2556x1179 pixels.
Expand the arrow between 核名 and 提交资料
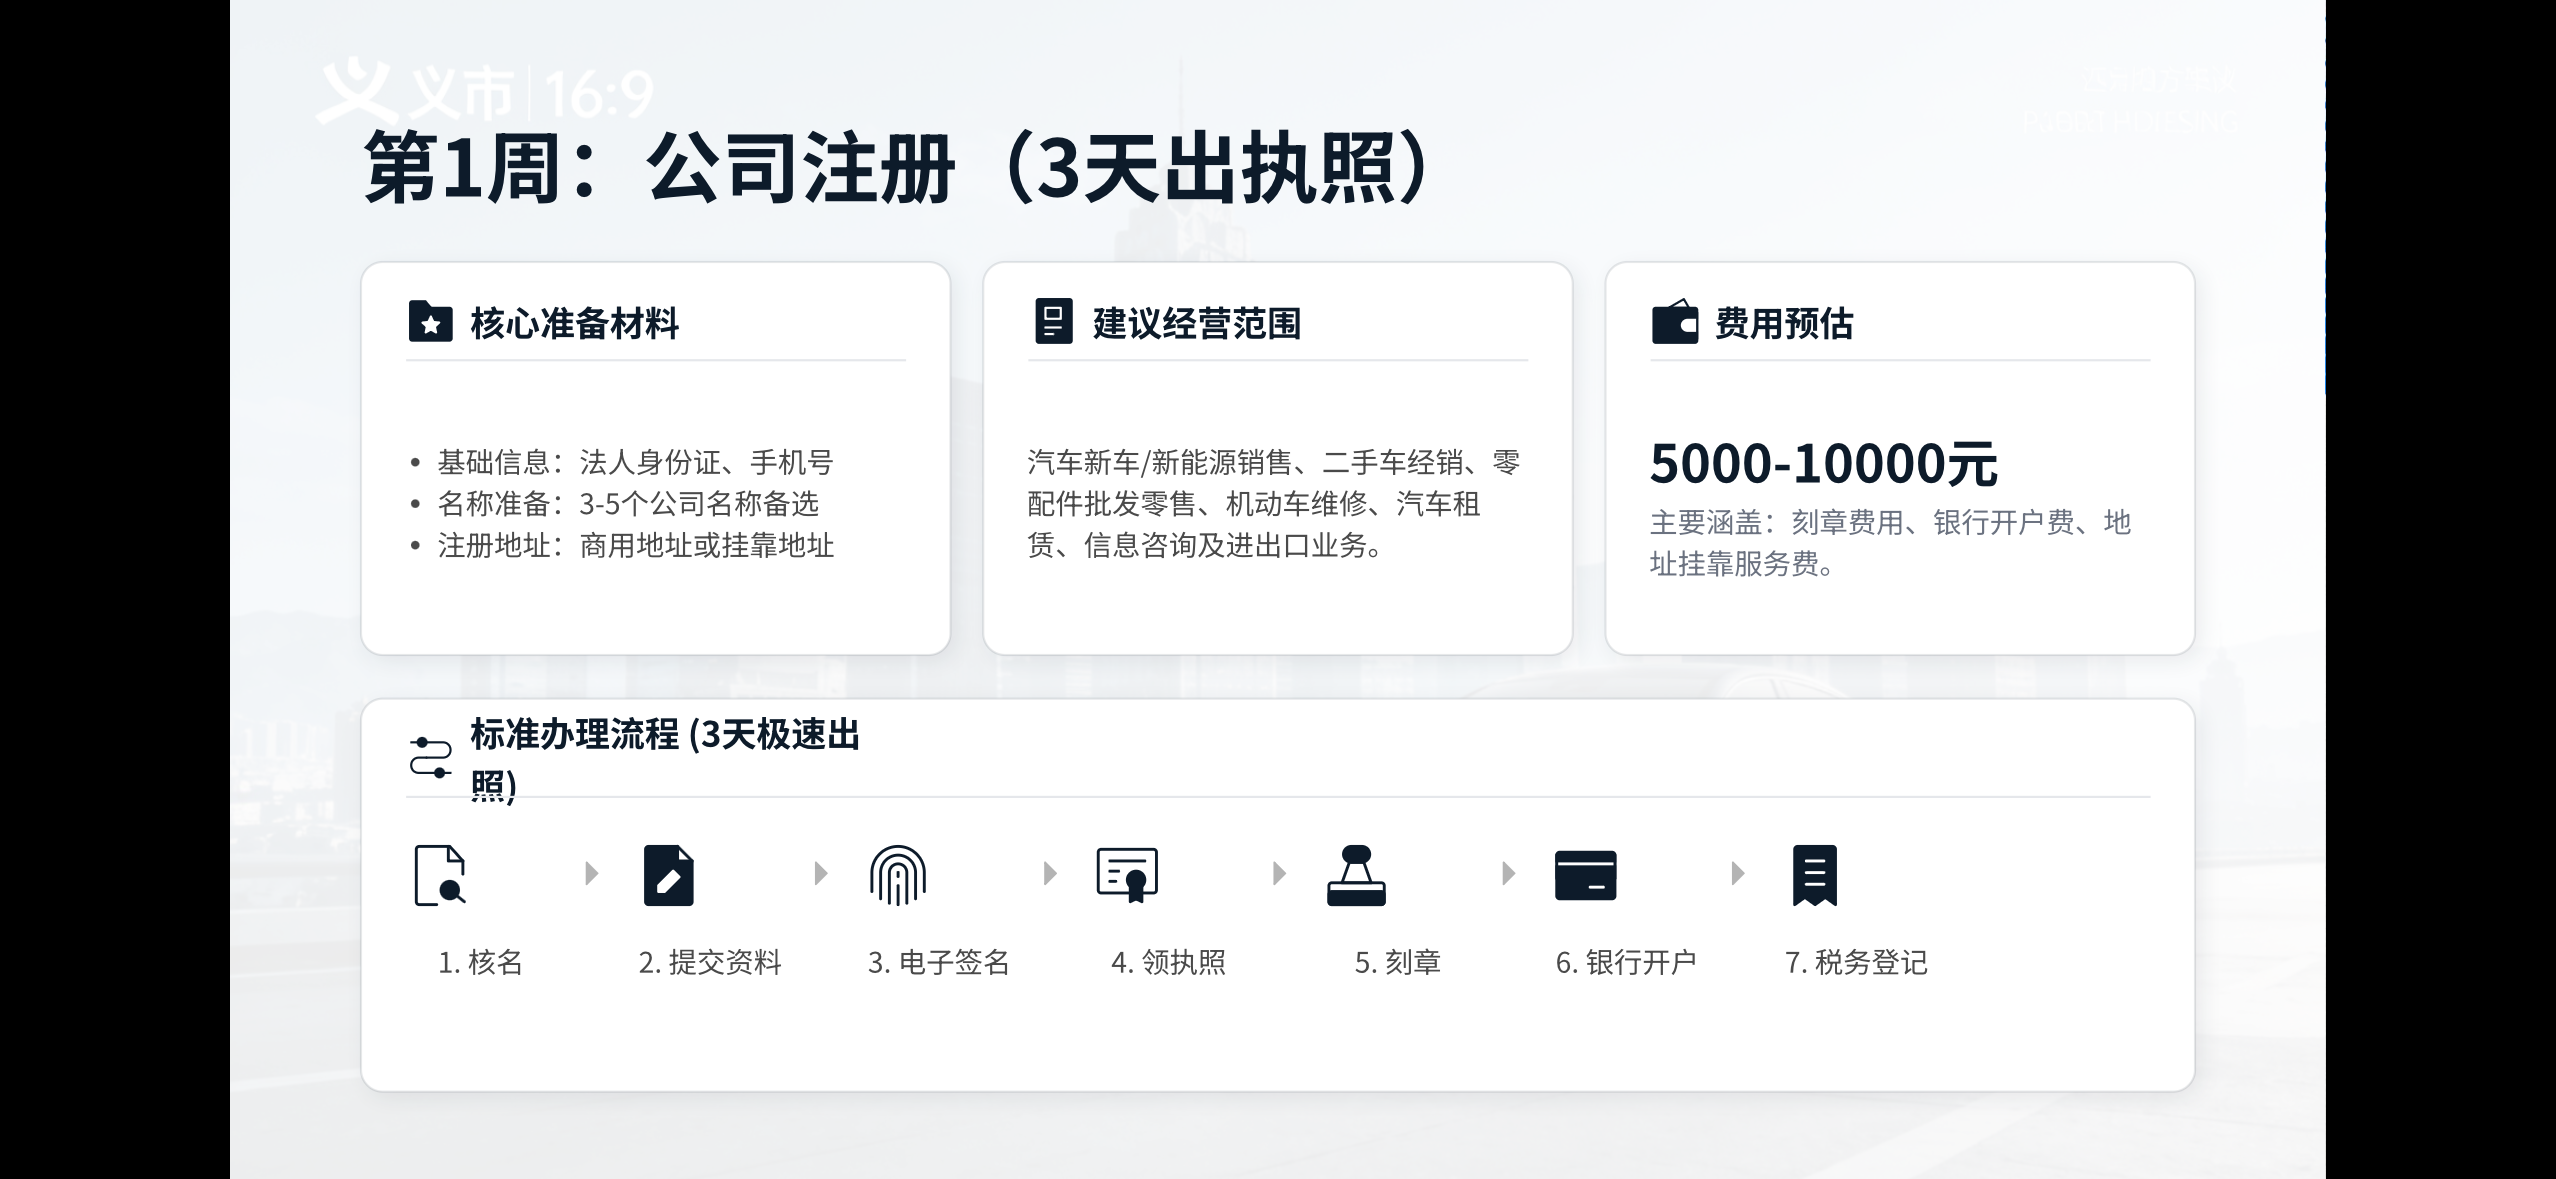point(590,873)
